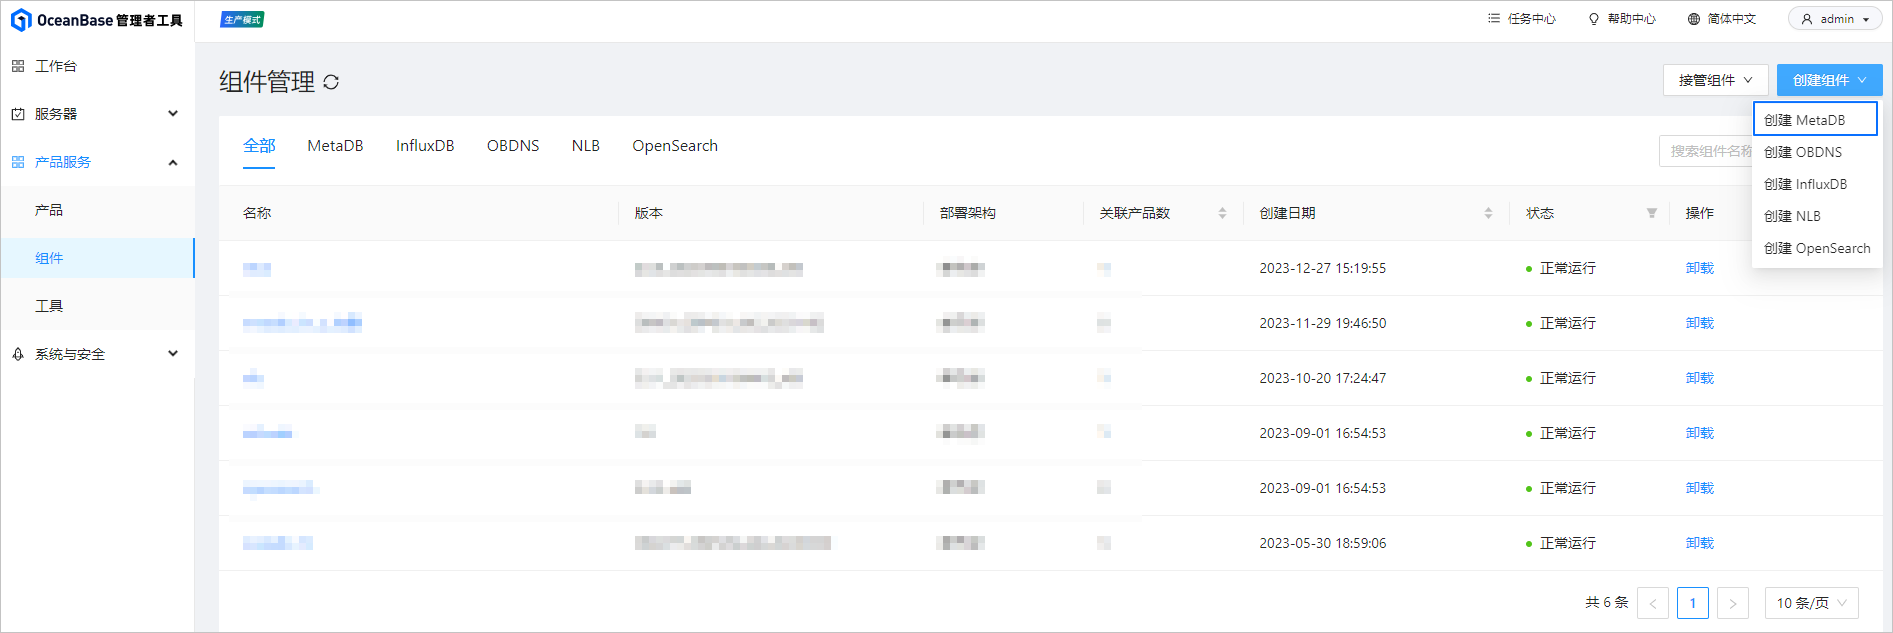Open 工作台 in the sidebar
Image resolution: width=1893 pixels, height=633 pixels.
[97, 66]
